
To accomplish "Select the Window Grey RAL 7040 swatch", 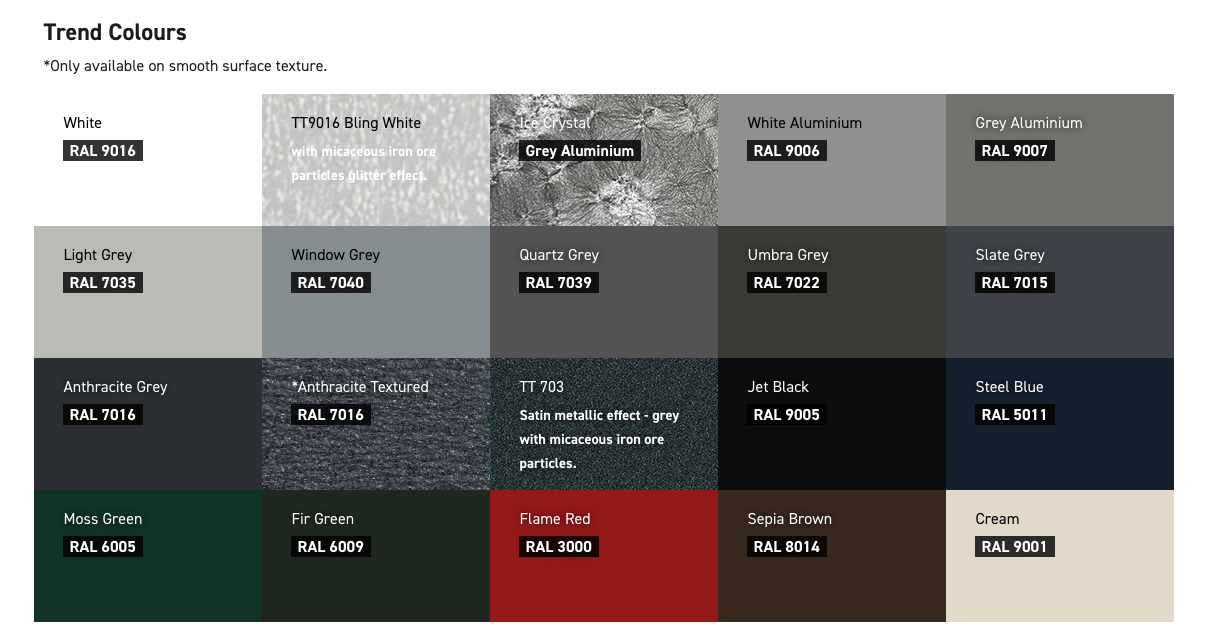I will (x=376, y=292).
